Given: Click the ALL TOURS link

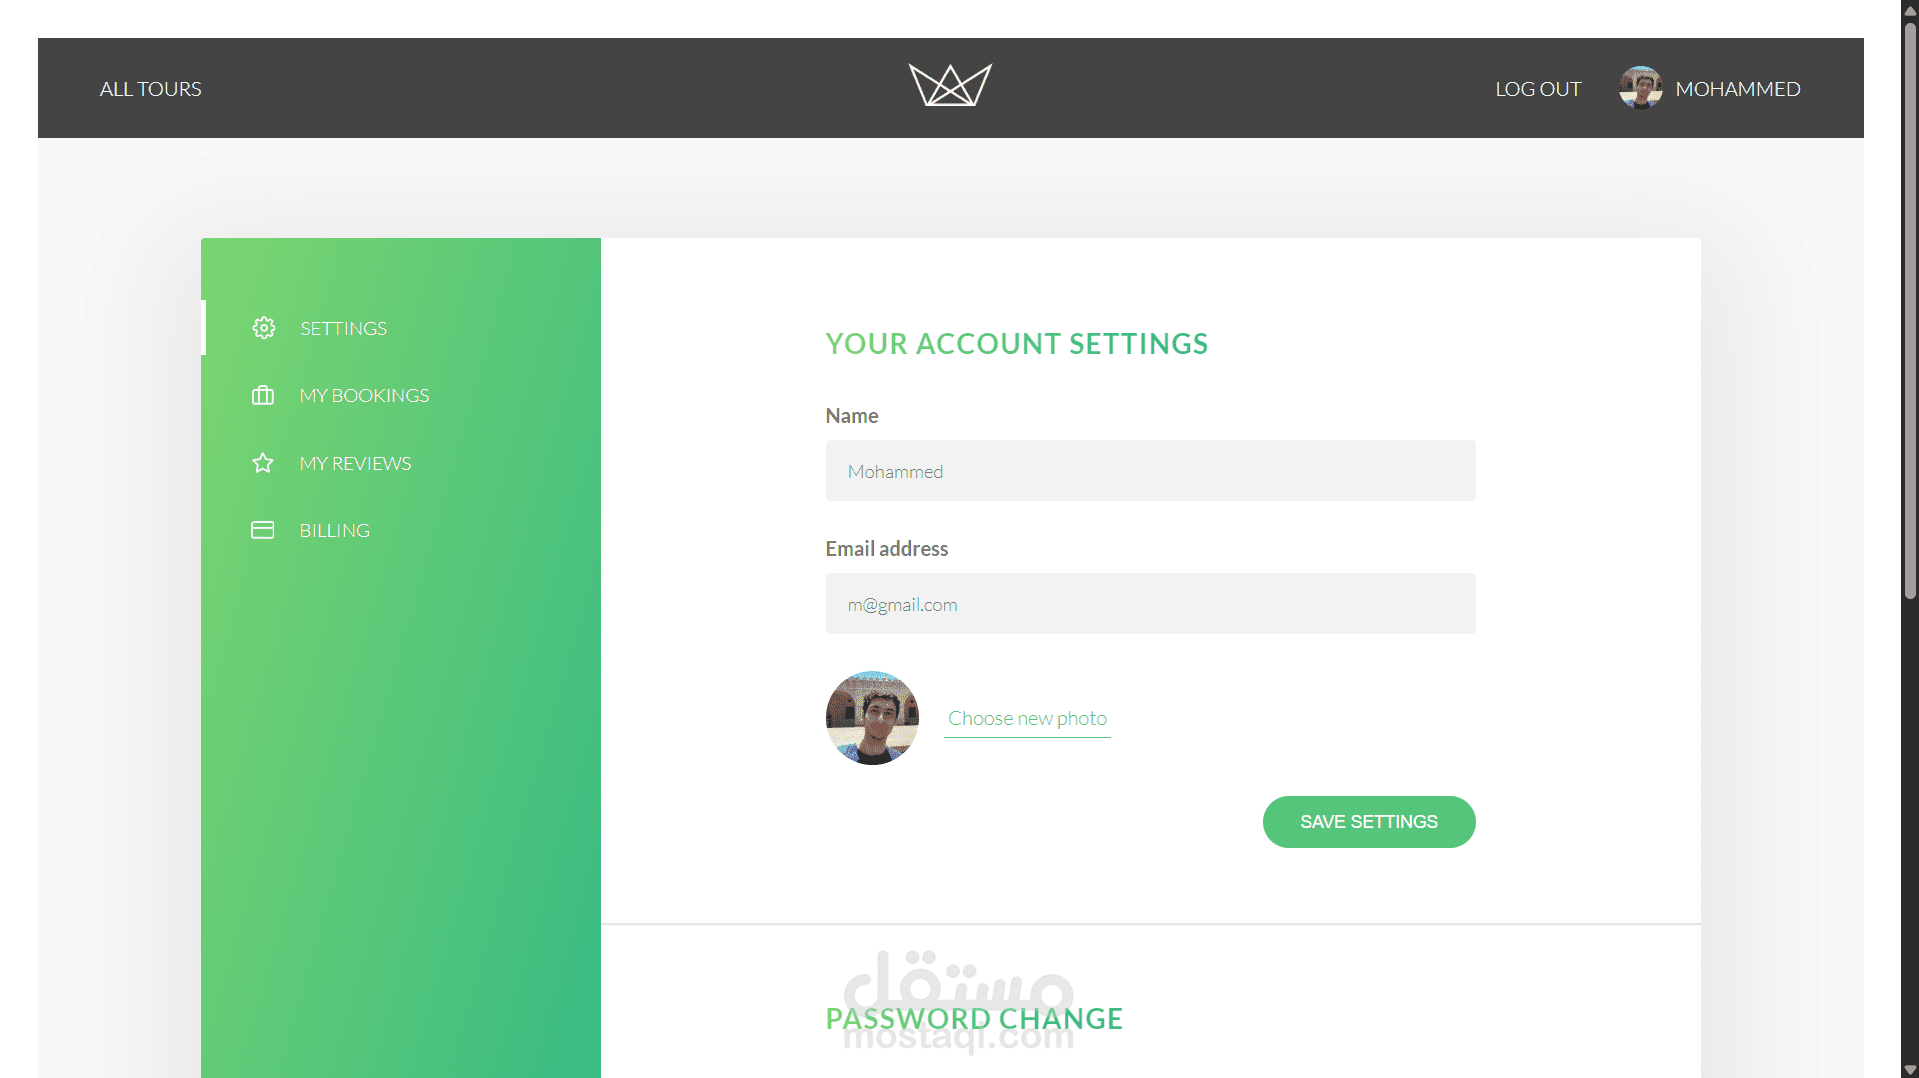Looking at the screenshot, I should coord(151,89).
